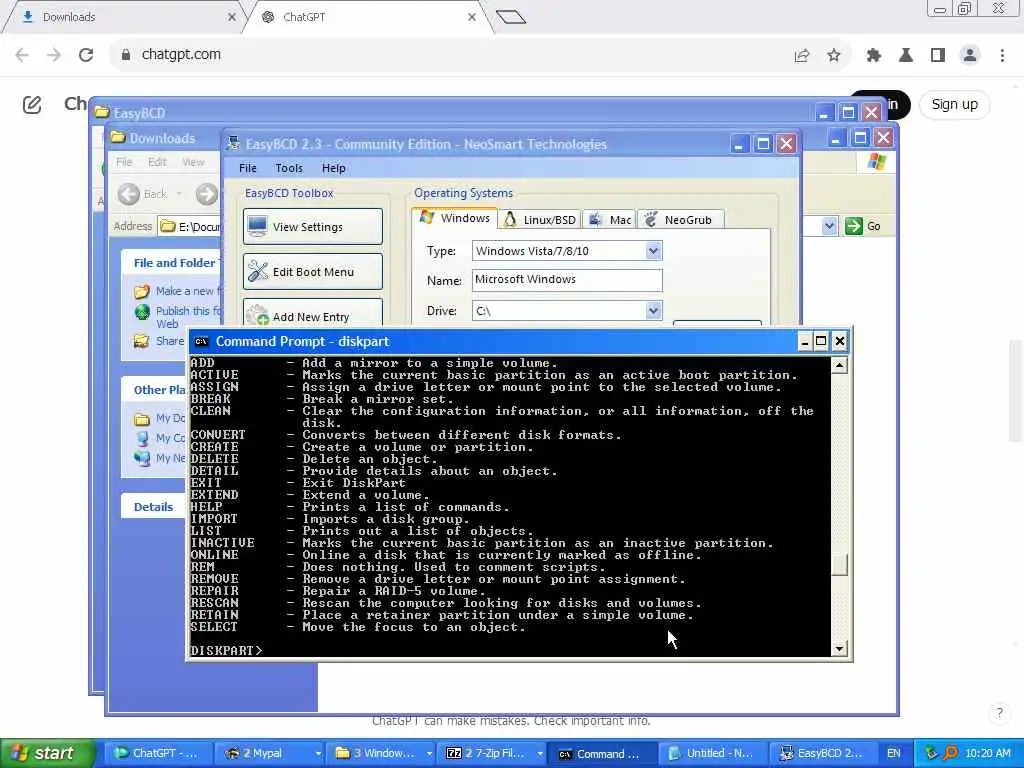Open the Mypal taskbar group

[270, 754]
